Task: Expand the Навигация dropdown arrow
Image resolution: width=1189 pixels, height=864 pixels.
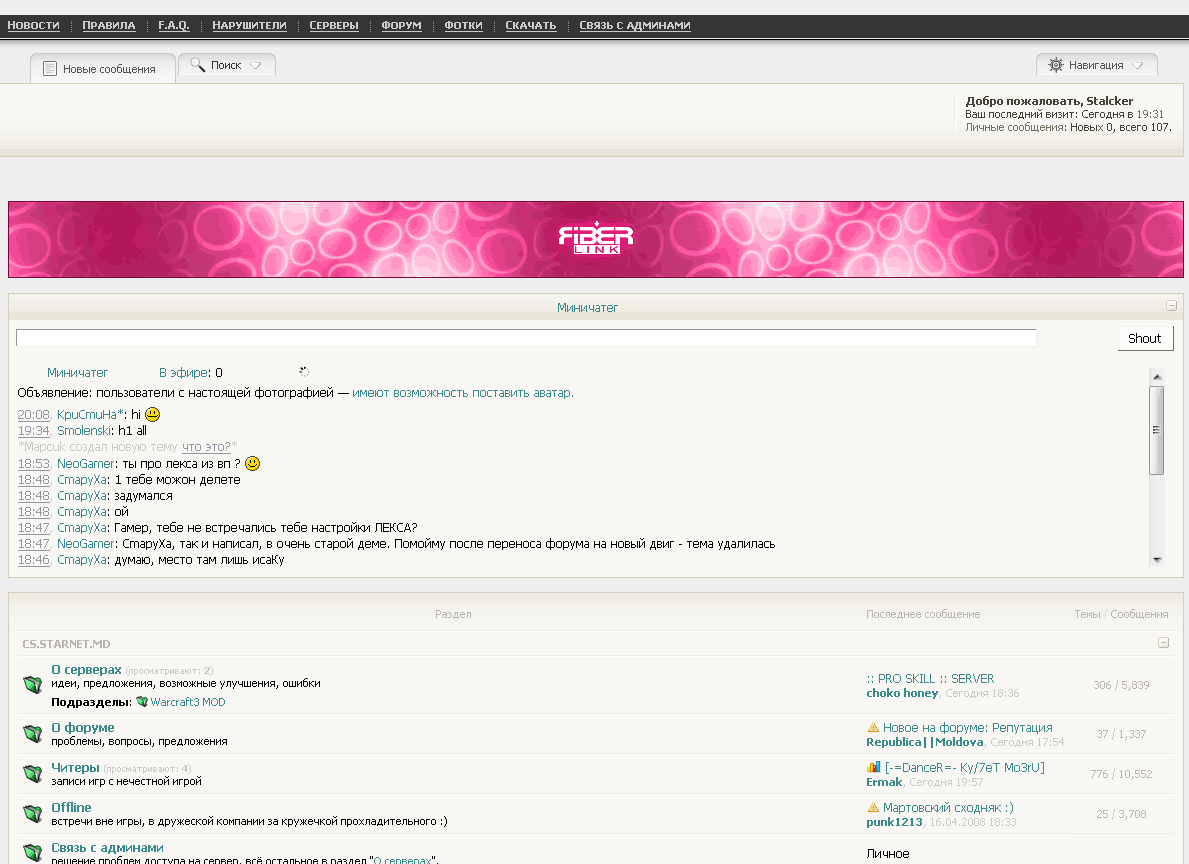Action: point(1137,65)
